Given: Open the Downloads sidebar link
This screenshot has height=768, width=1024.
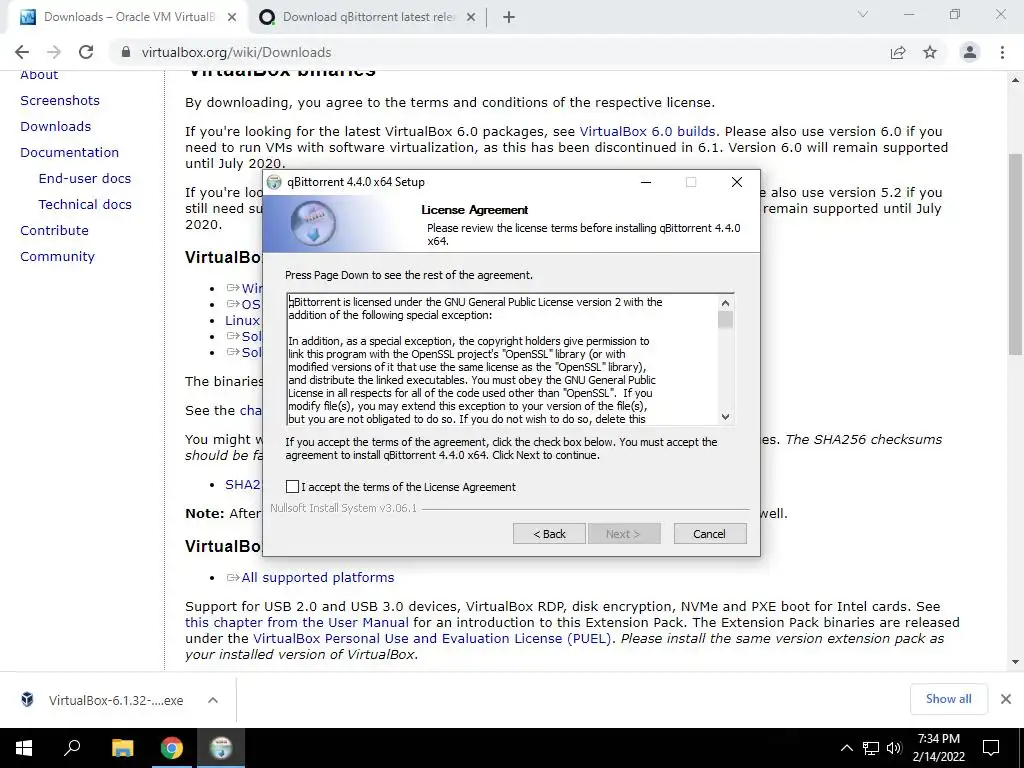Looking at the screenshot, I should tap(56, 127).
